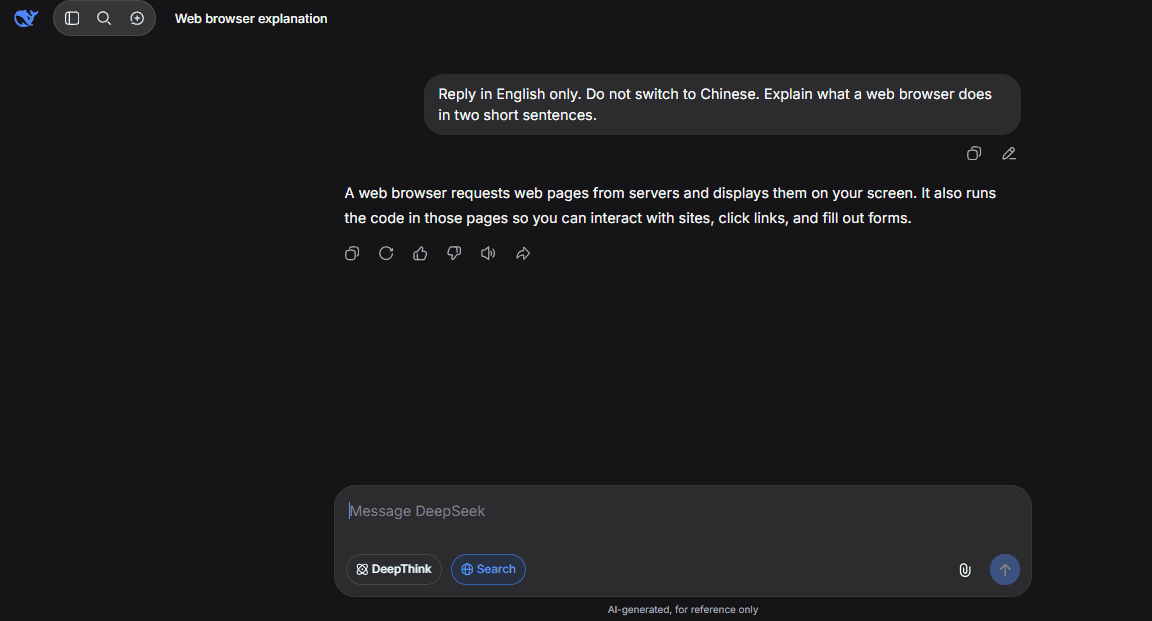This screenshot has width=1152, height=621.
Task: Edit the user prompt with pencil icon
Action: [1009, 154]
